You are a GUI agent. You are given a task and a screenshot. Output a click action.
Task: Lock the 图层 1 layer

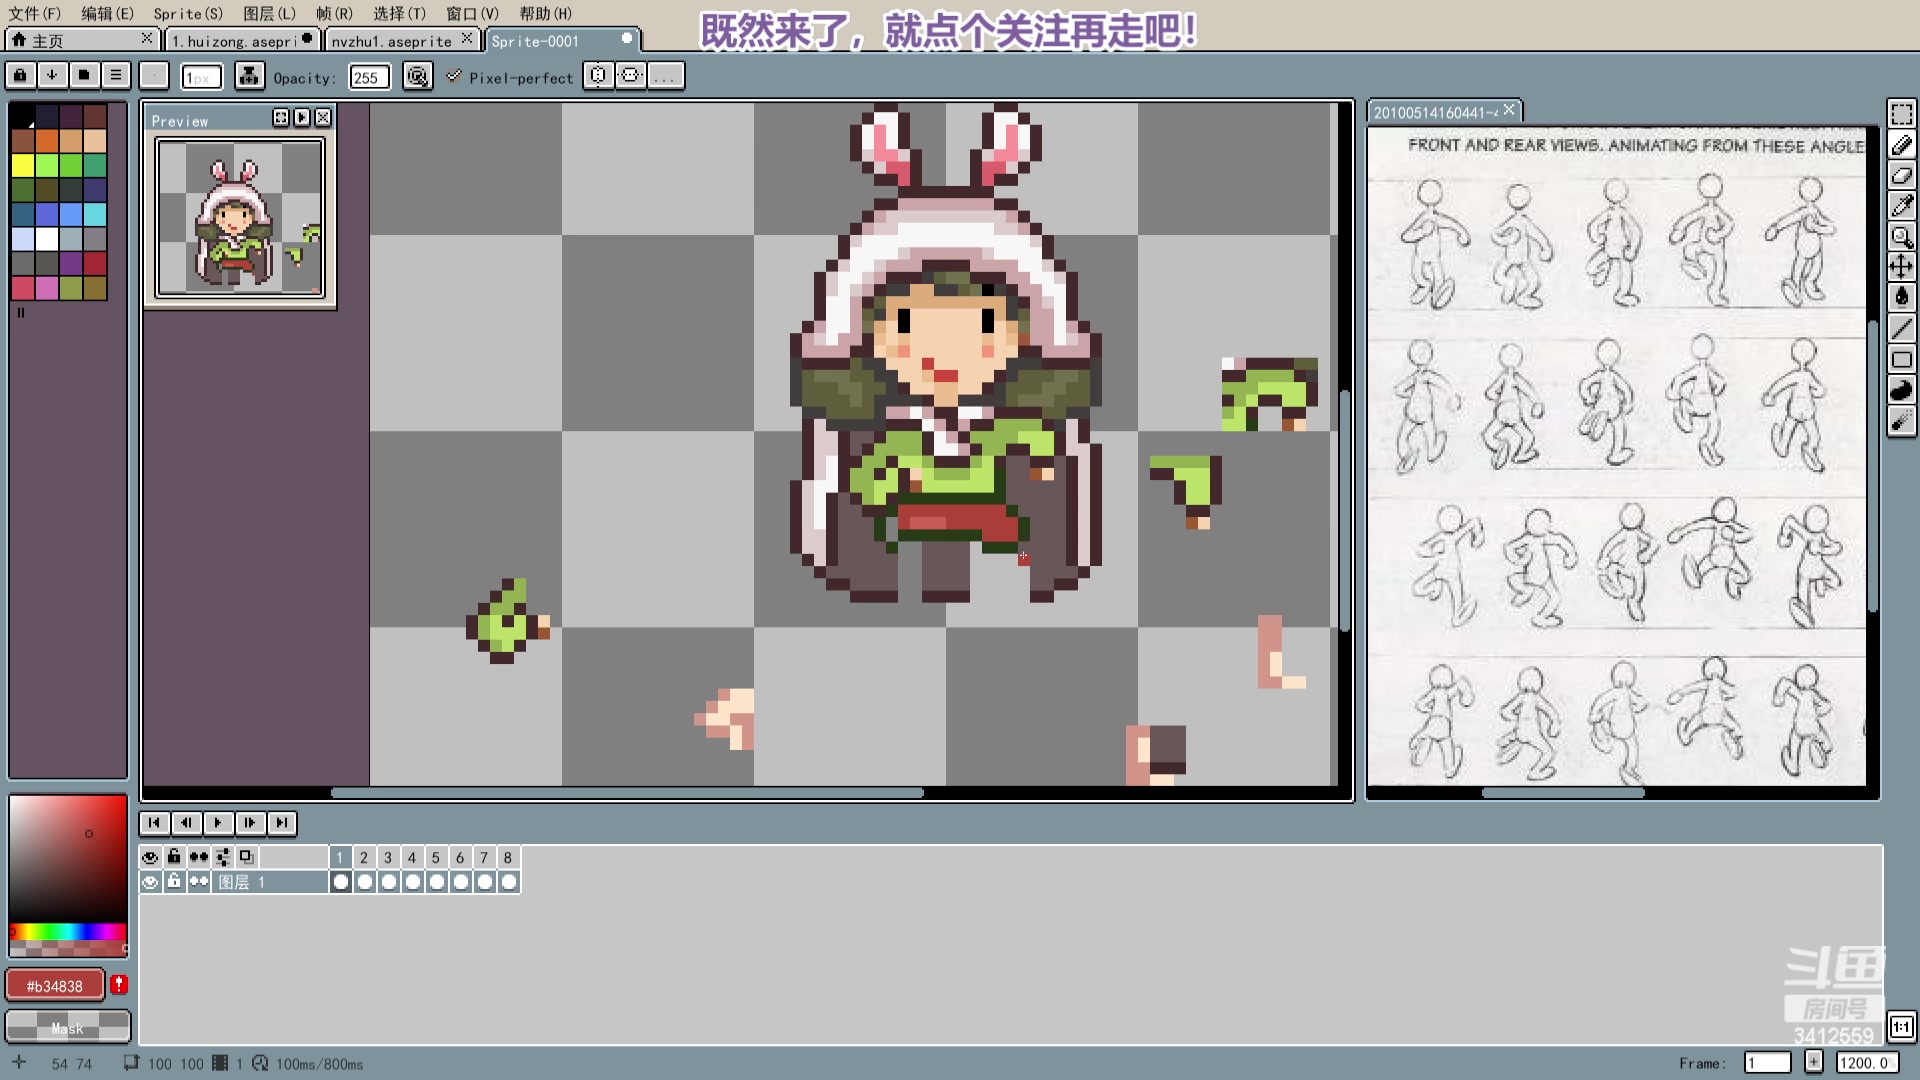click(x=174, y=881)
